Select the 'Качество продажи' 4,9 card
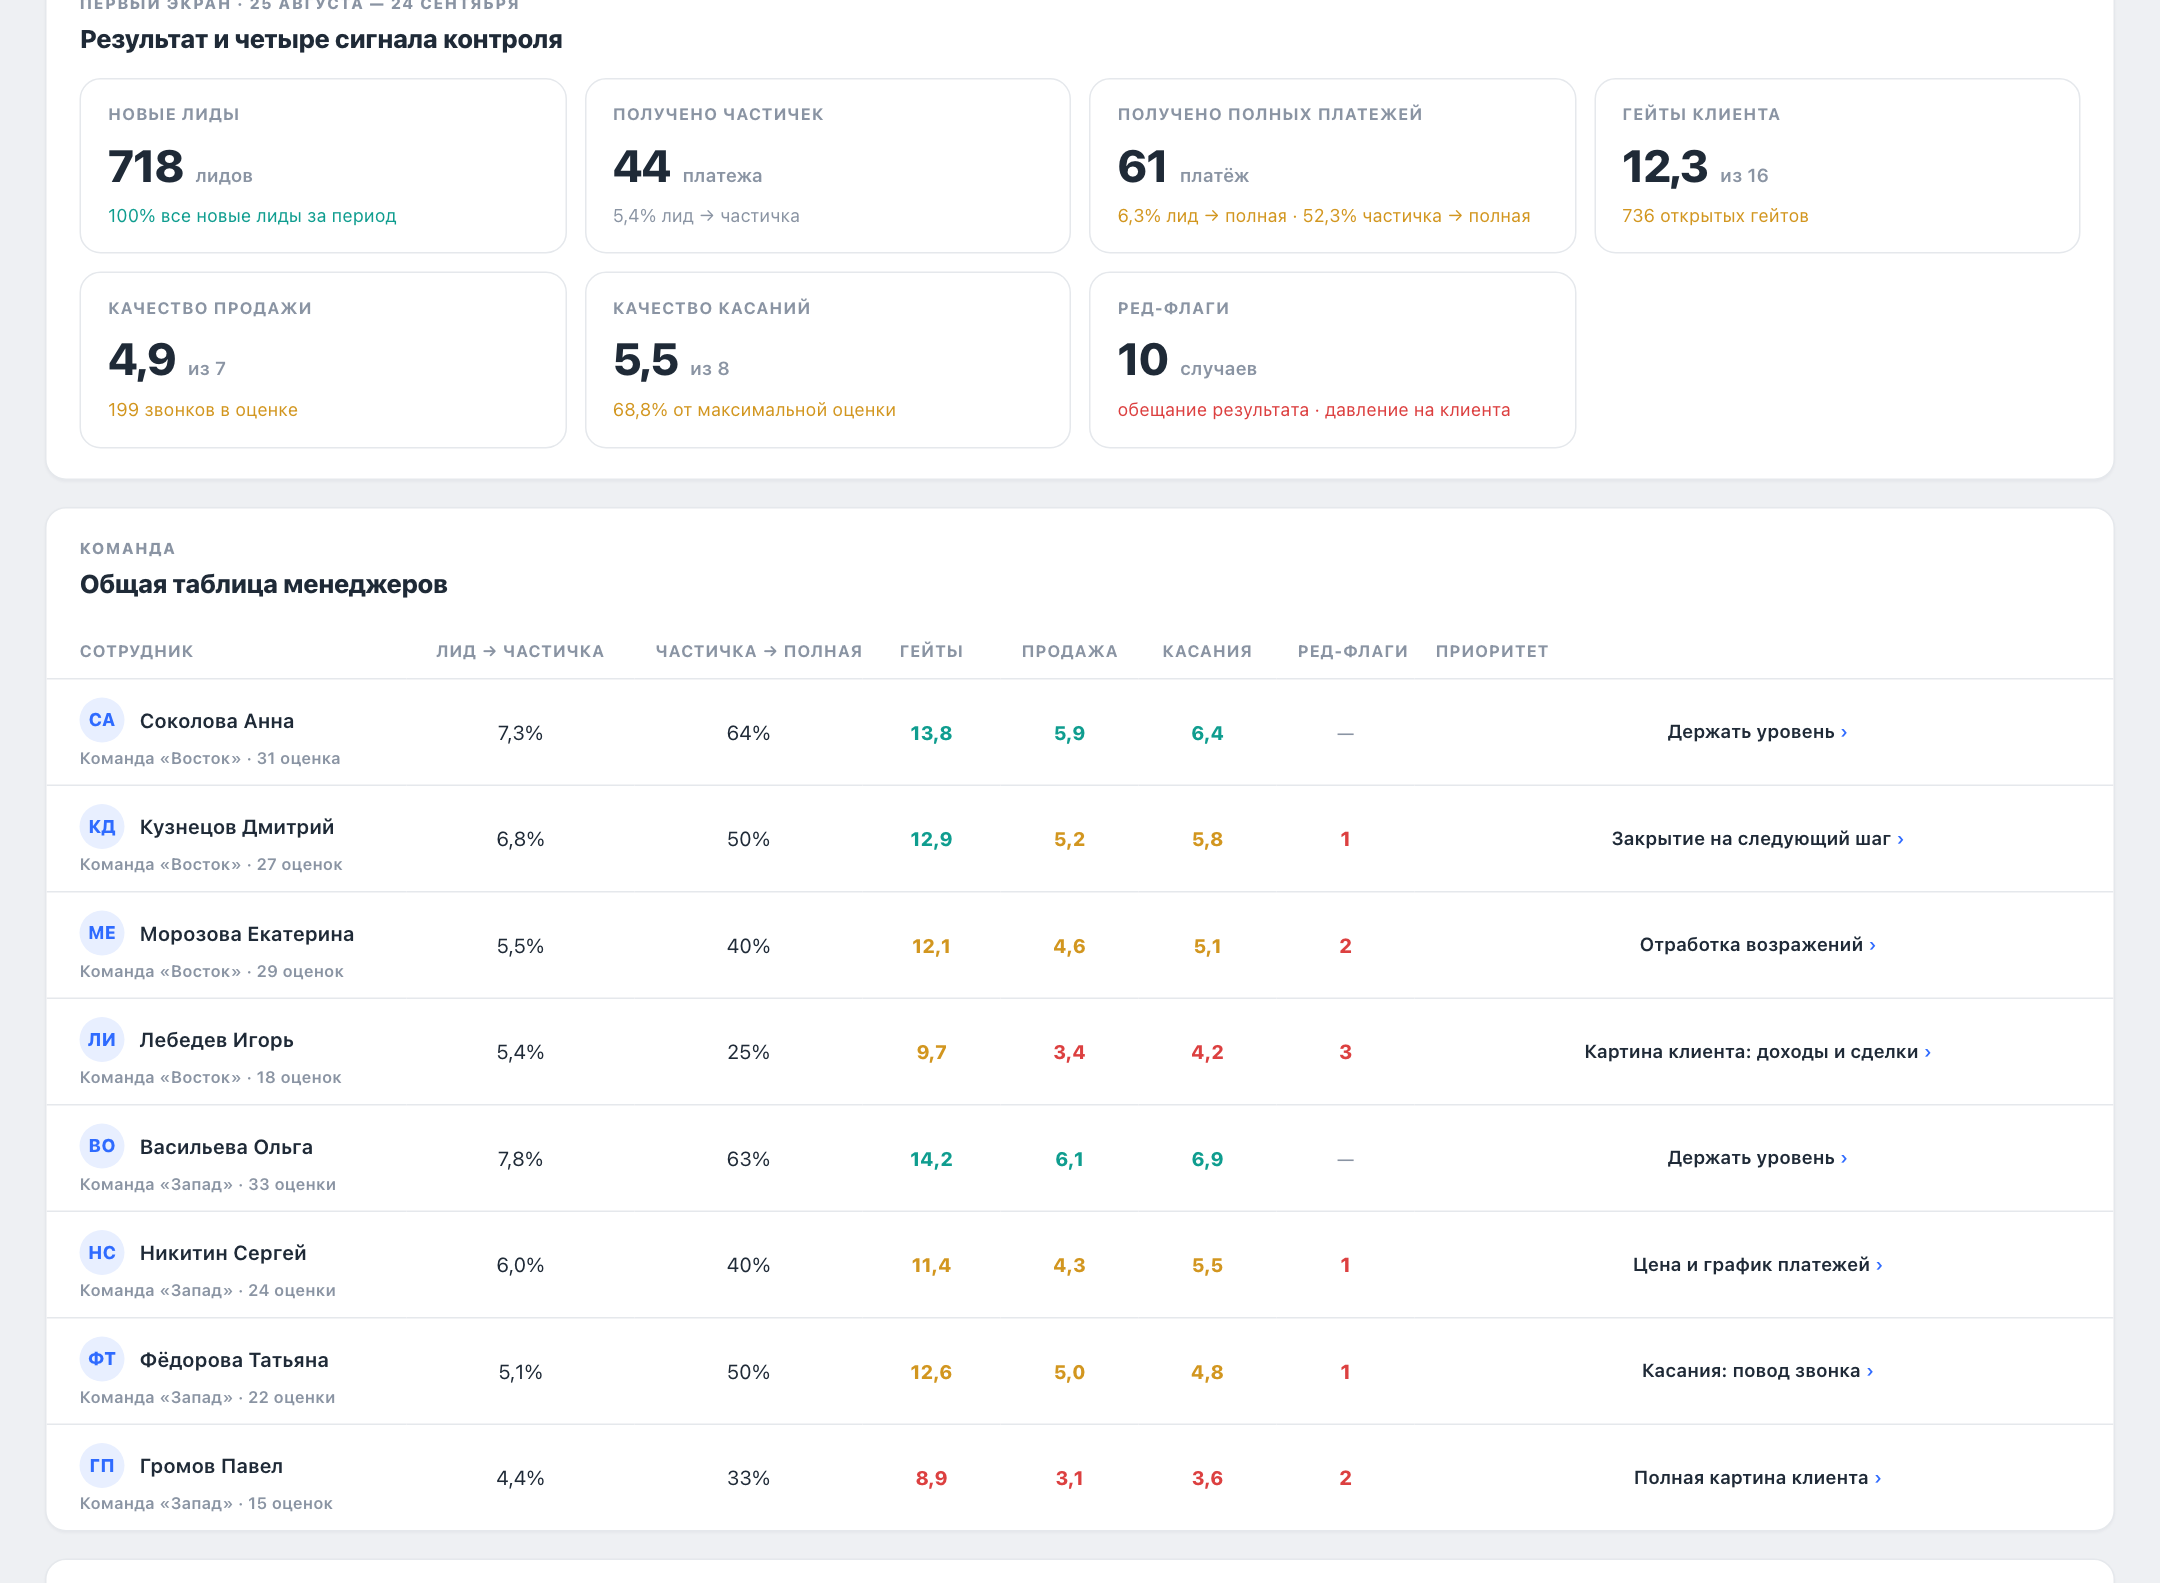This screenshot has width=2160, height=1583. pyautogui.click(x=323, y=360)
